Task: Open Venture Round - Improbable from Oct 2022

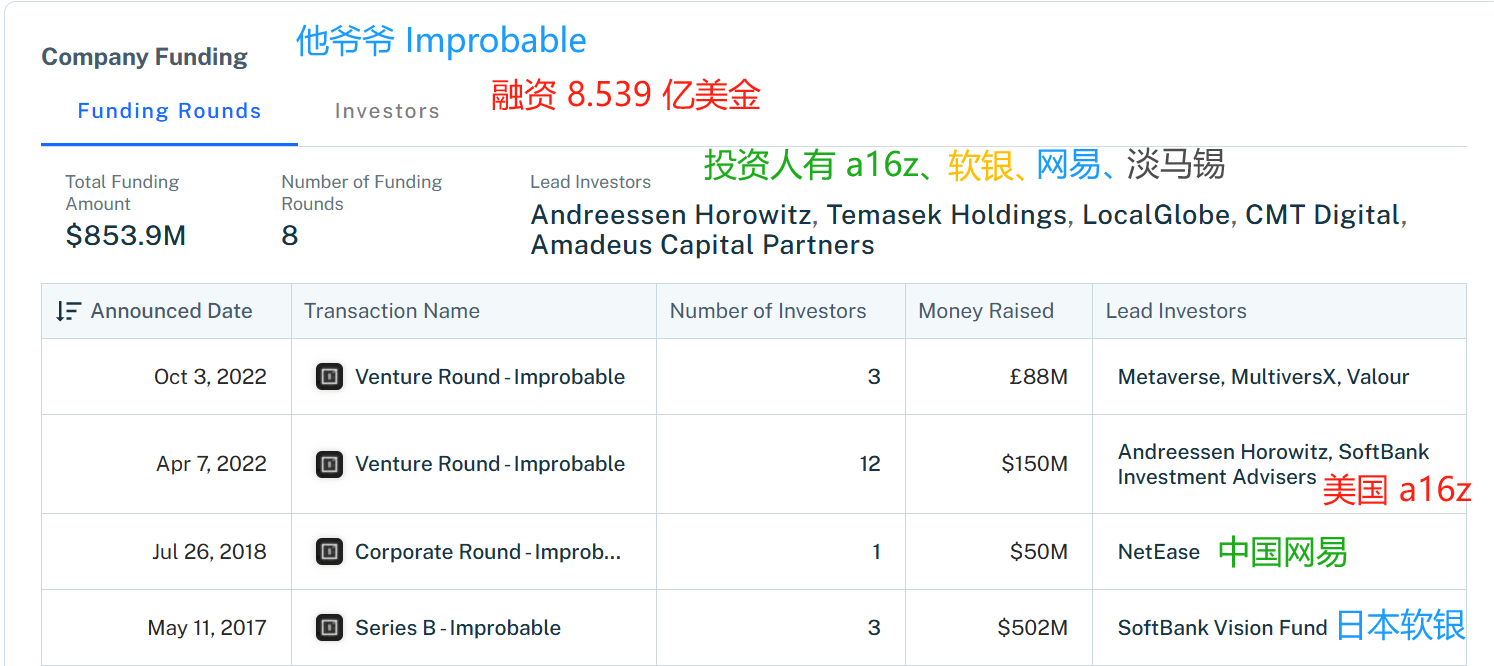Action: [x=490, y=377]
